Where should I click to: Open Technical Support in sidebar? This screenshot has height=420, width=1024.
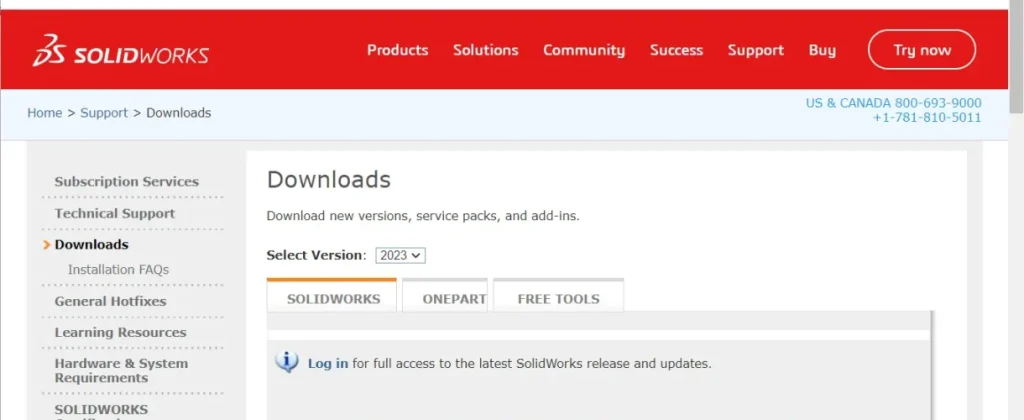(x=115, y=213)
